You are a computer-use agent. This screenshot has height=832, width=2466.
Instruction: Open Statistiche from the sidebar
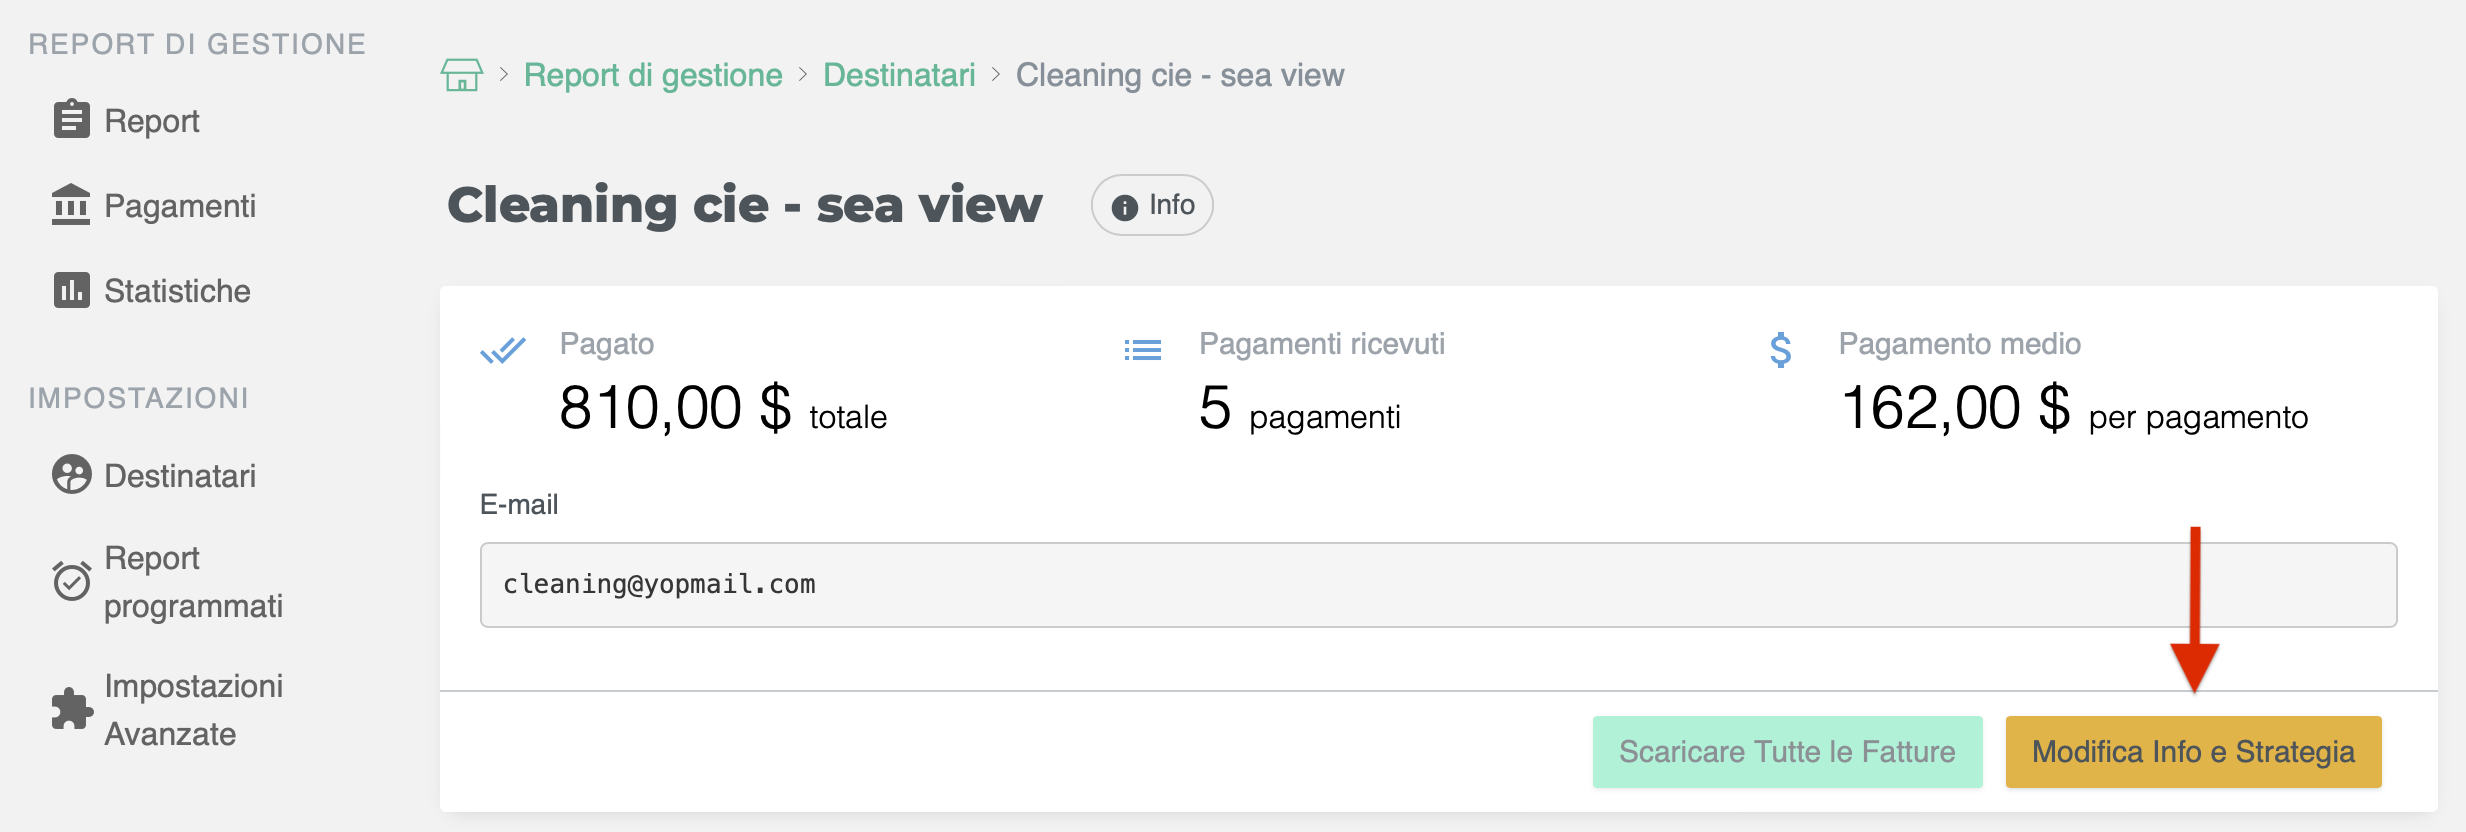[x=177, y=291]
